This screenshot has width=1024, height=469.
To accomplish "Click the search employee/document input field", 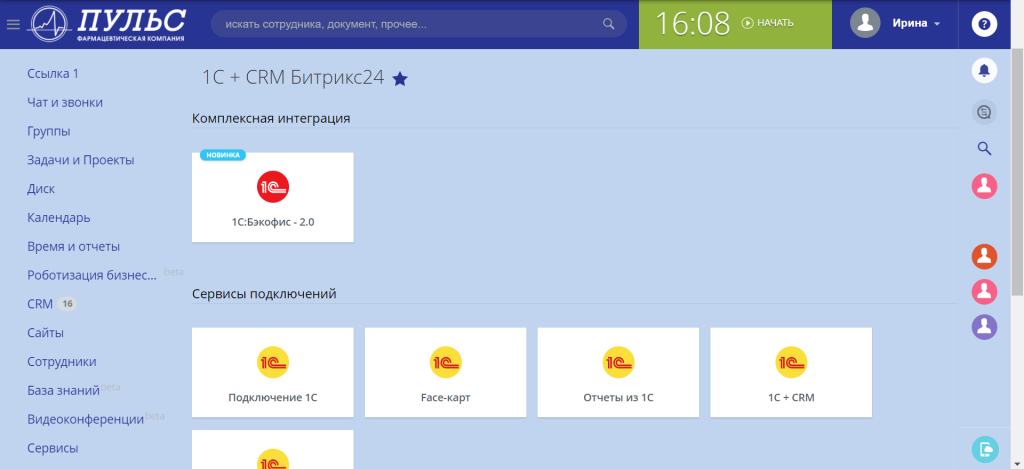I will (x=419, y=24).
